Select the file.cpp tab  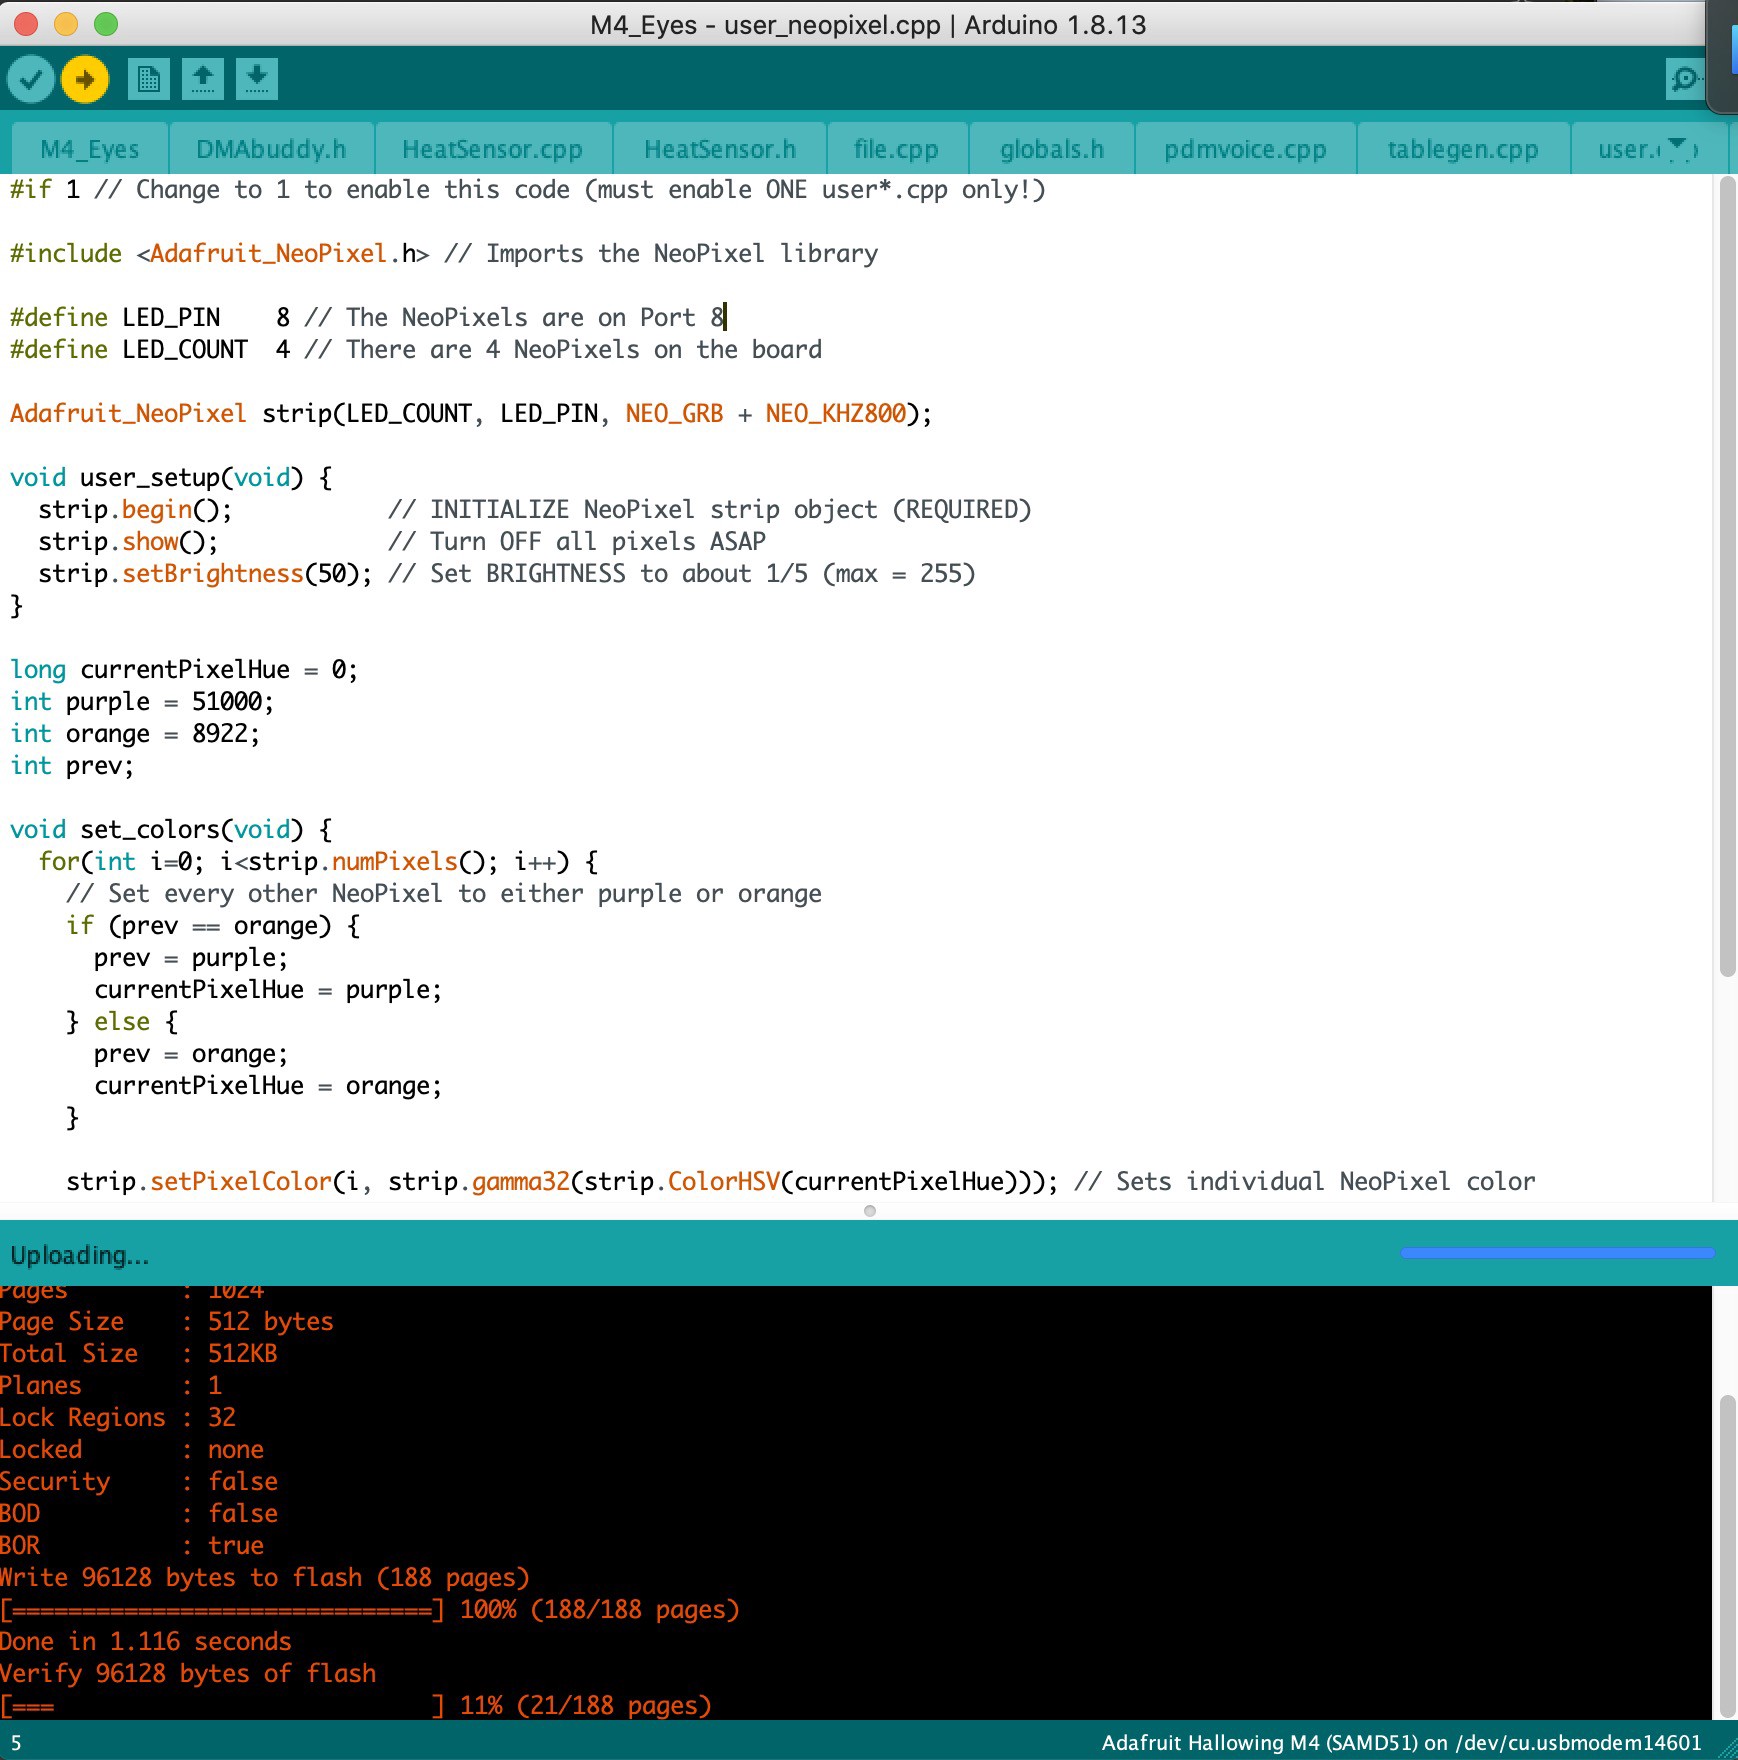(x=896, y=150)
